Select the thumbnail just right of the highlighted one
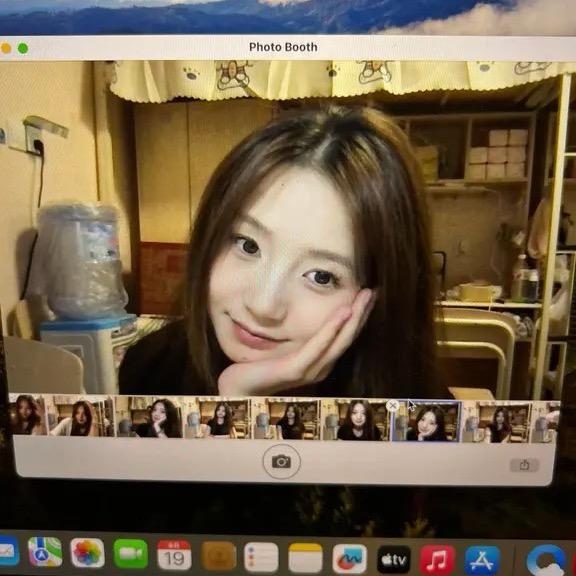 click(497, 422)
